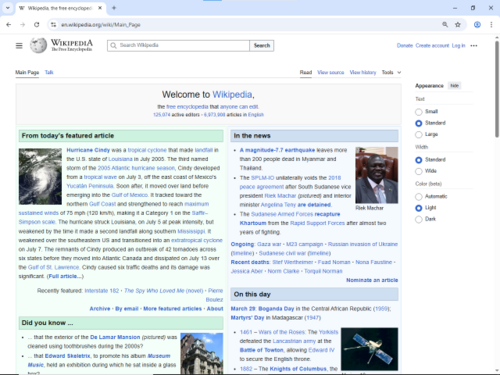Viewport: 500px width, 375px height.
Task: Open the View source tab
Action: [331, 72]
